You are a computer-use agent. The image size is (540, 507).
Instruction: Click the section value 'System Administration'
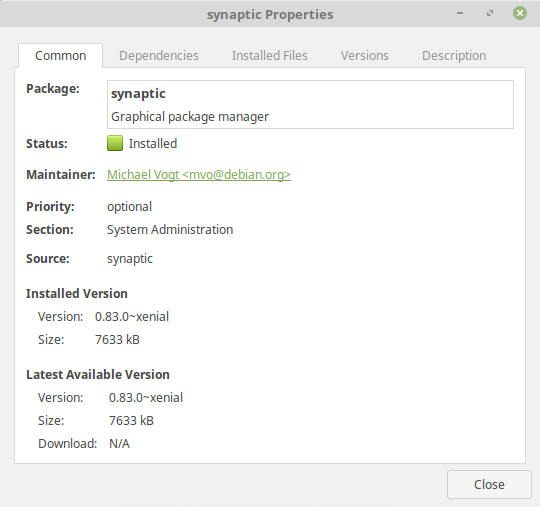click(x=170, y=229)
